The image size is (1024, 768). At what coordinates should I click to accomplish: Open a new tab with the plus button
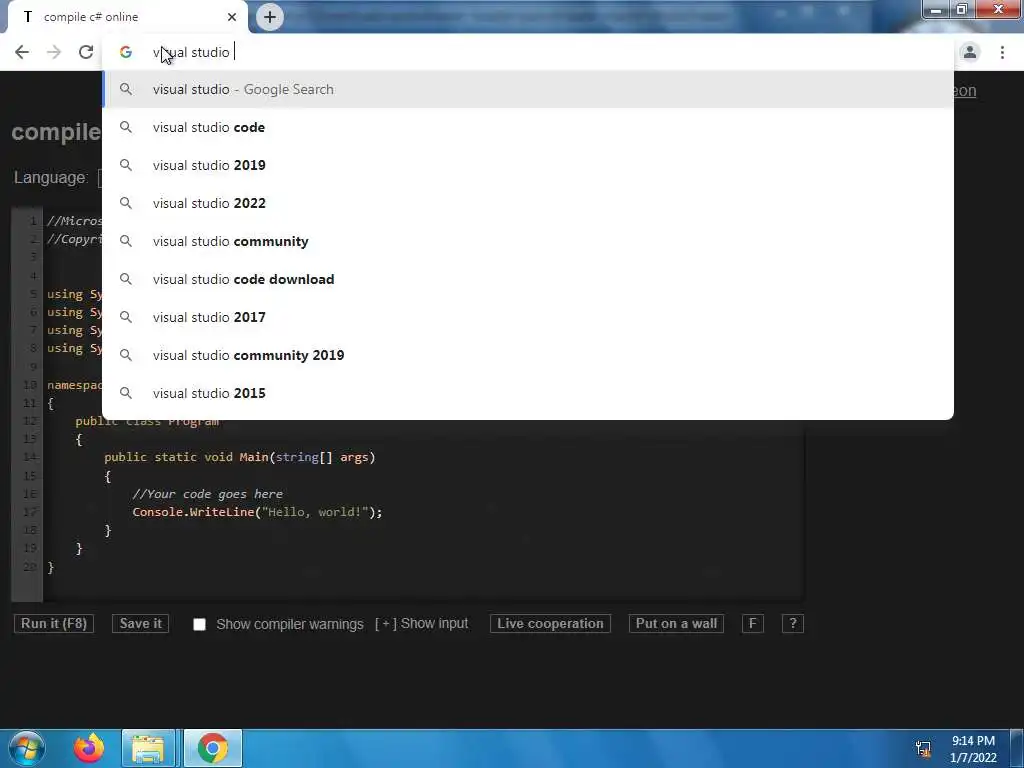[x=270, y=17]
